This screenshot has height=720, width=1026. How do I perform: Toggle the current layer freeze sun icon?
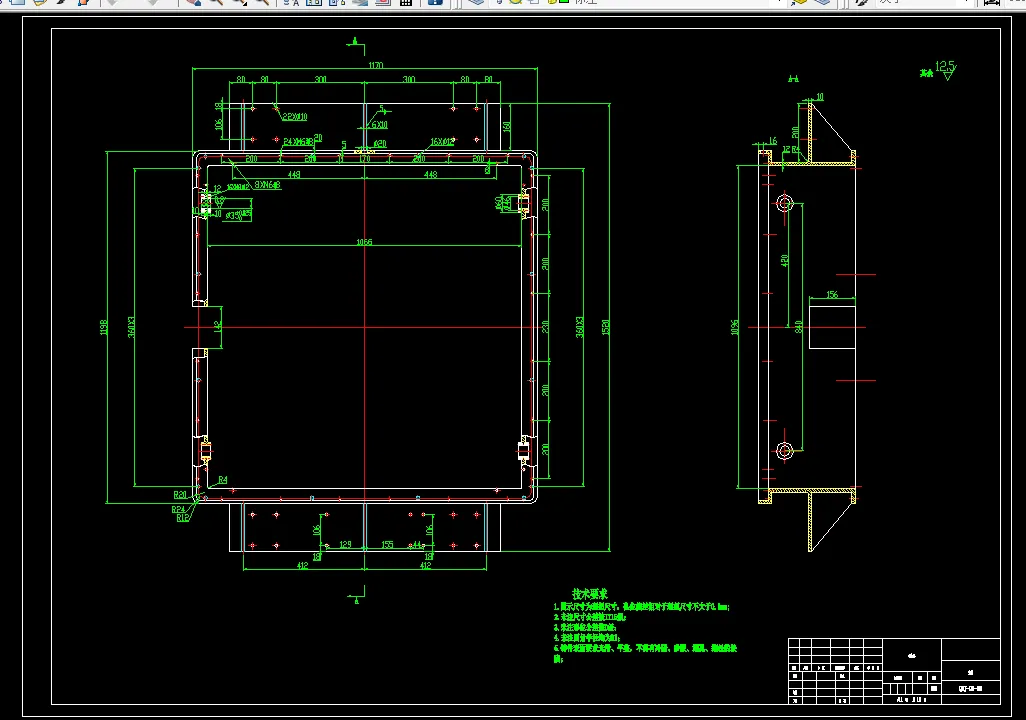(516, 3)
